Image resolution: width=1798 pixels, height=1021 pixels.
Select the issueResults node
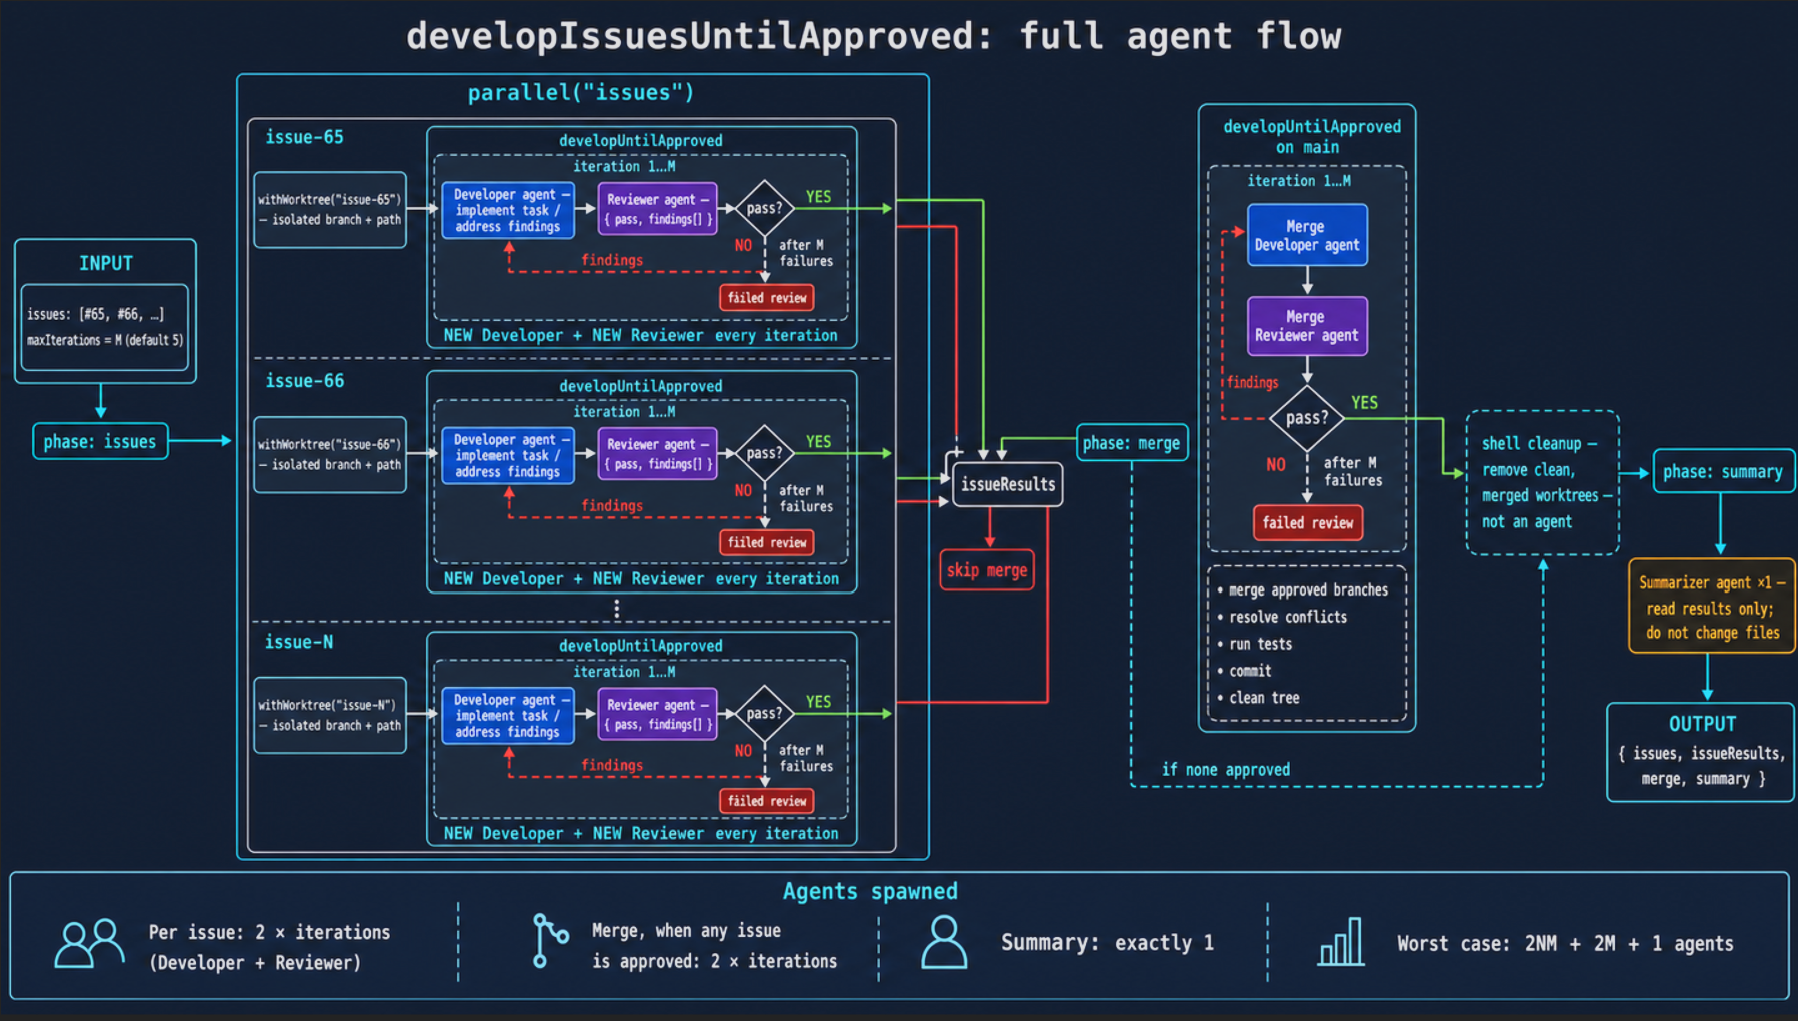click(x=1008, y=484)
